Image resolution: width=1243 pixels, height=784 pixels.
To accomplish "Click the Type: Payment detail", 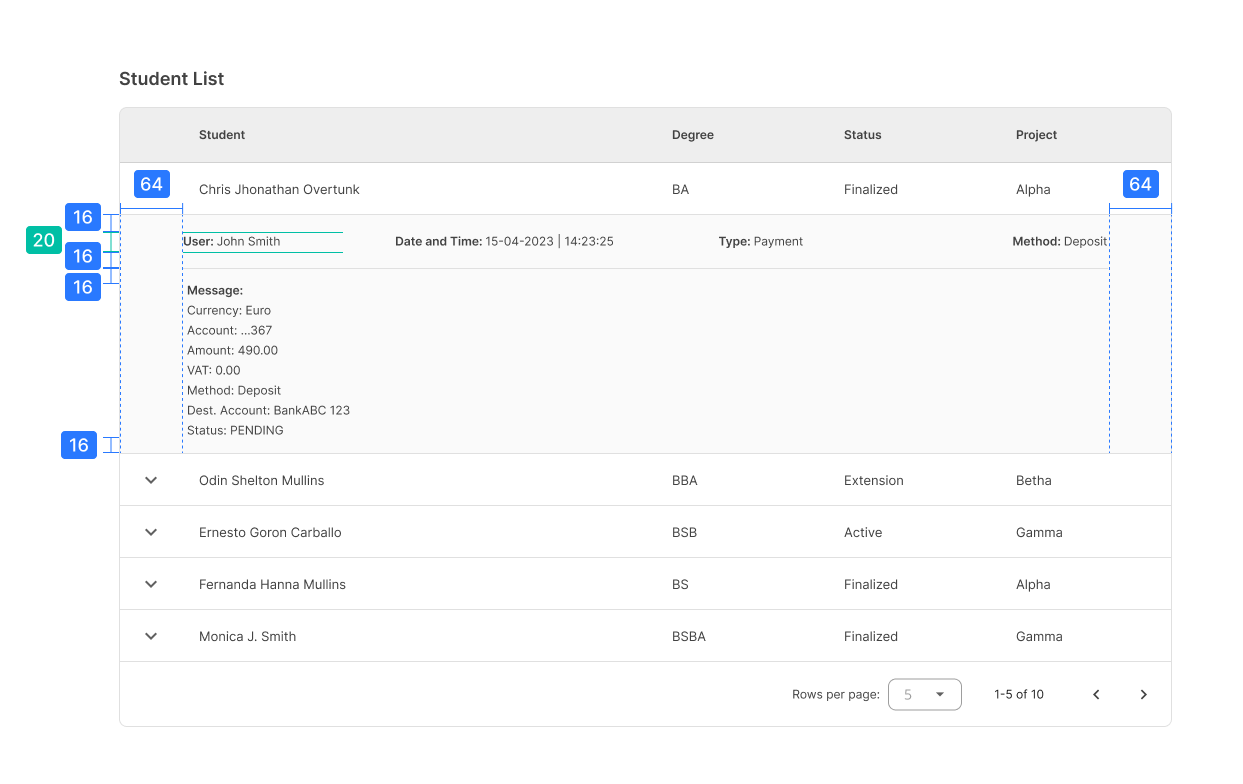I will pyautogui.click(x=760, y=242).
